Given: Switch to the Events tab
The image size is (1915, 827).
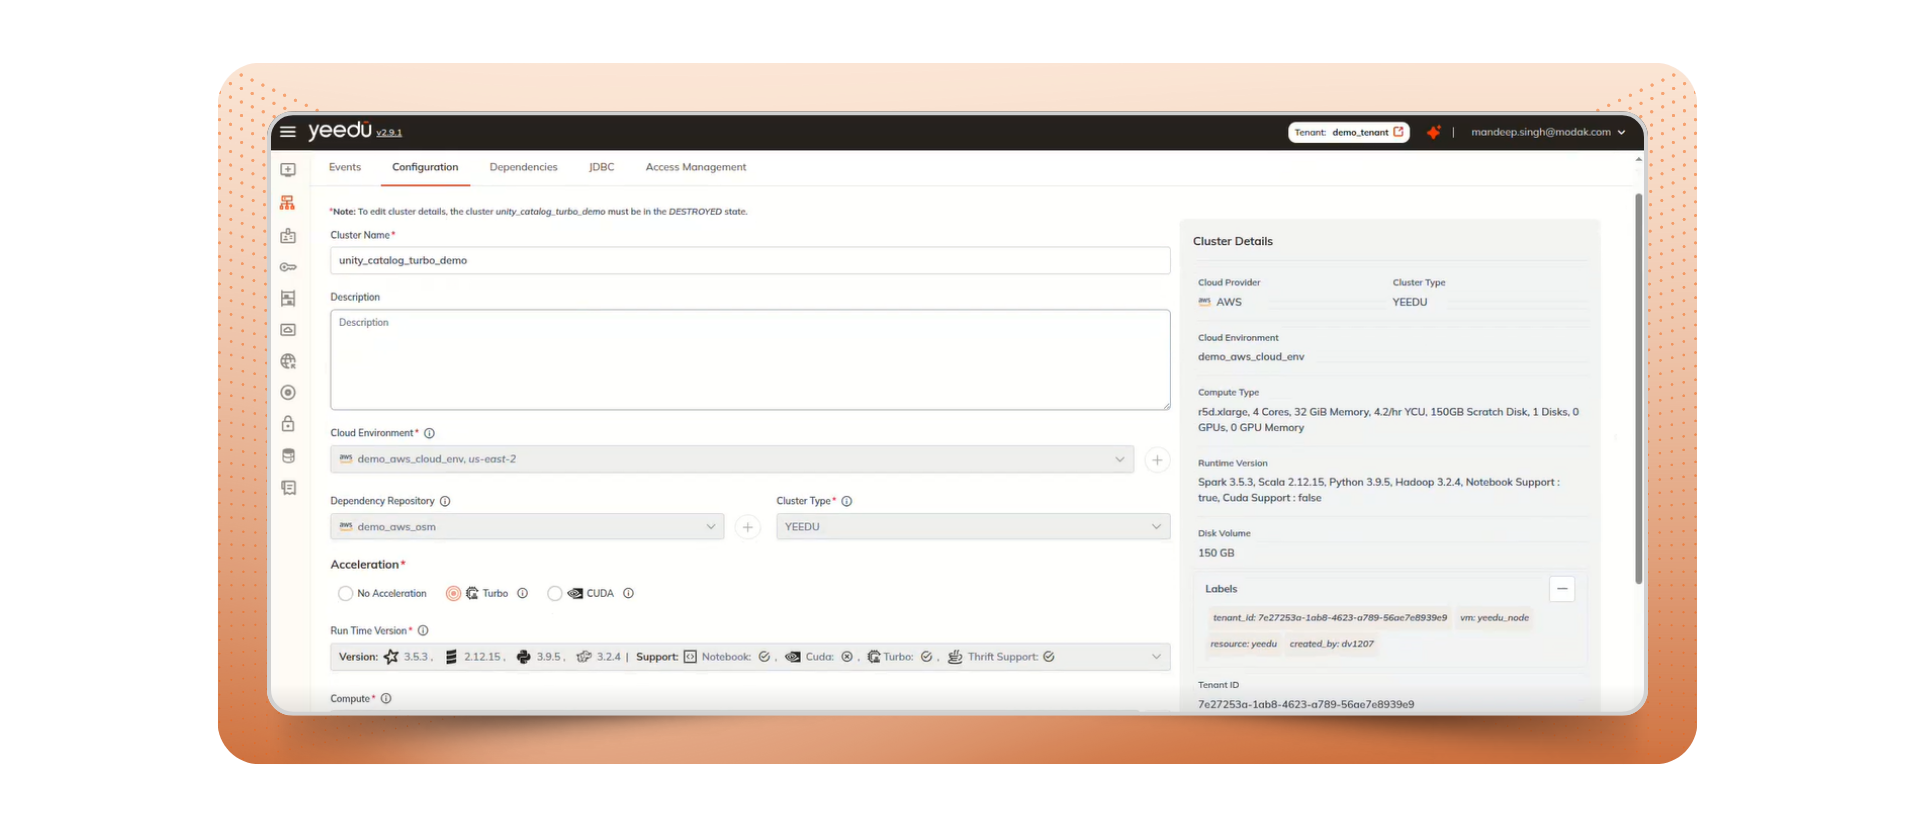Looking at the screenshot, I should point(345,167).
